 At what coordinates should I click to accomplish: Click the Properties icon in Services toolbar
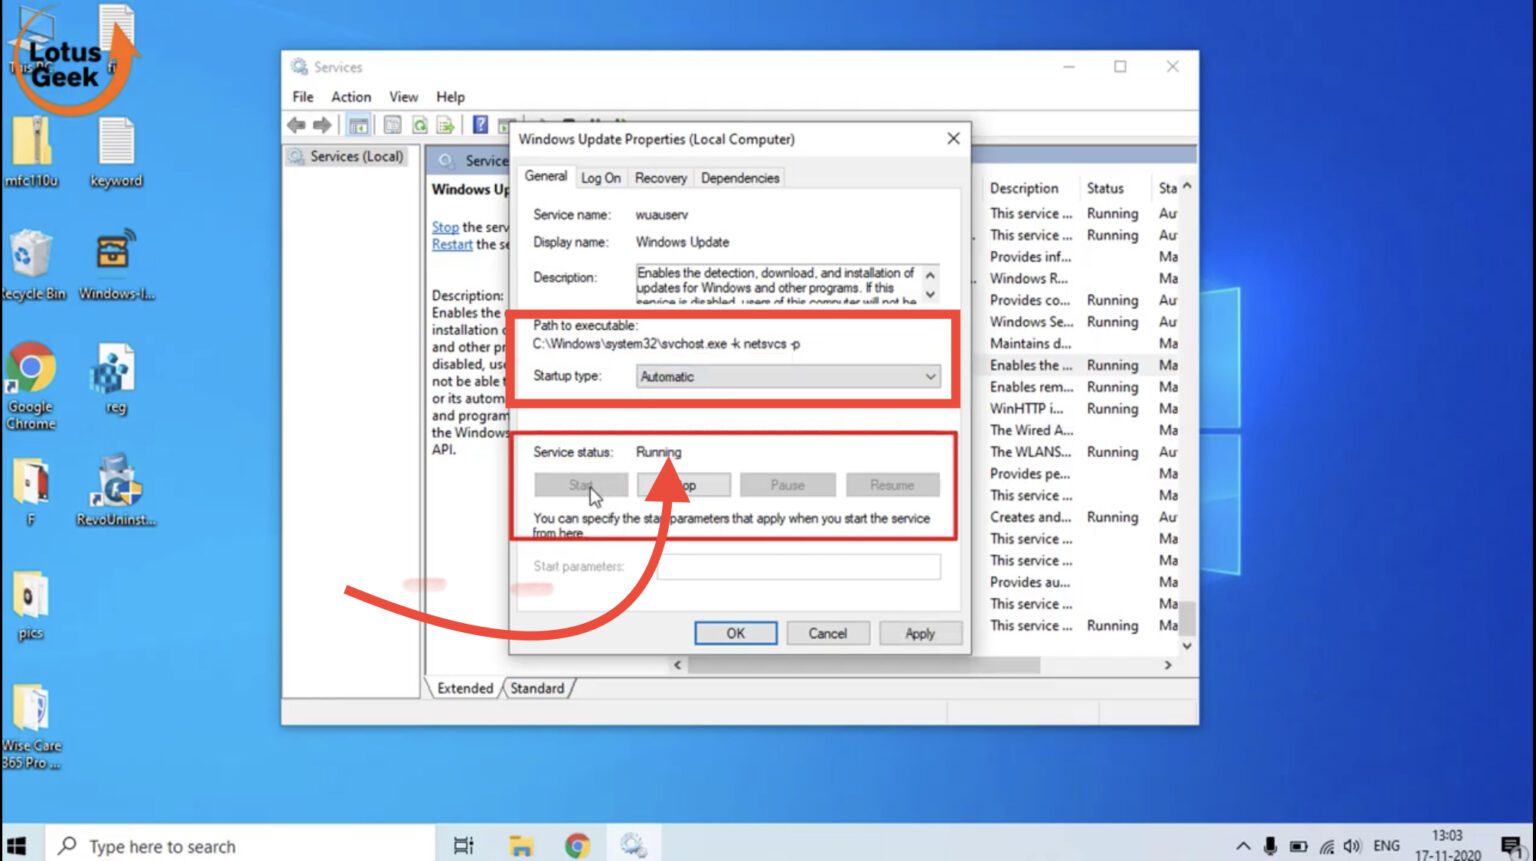tap(392, 125)
